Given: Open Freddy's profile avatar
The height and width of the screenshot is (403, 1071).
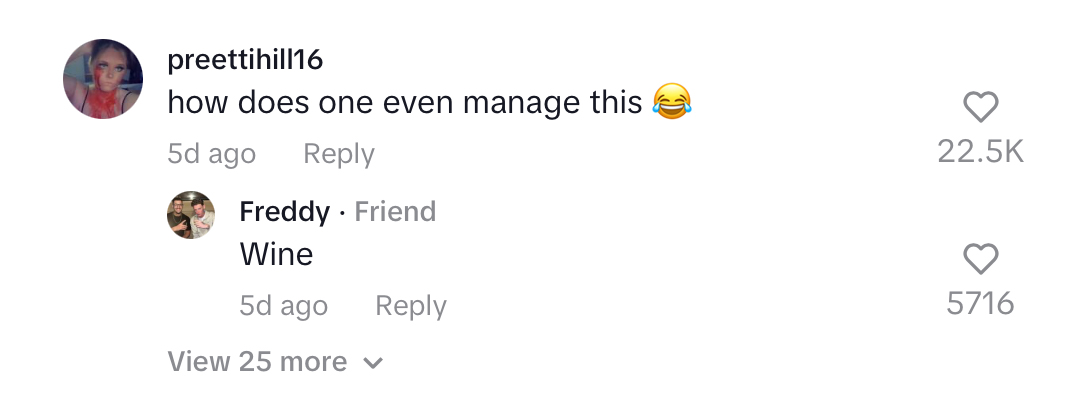Looking at the screenshot, I should click(190, 215).
